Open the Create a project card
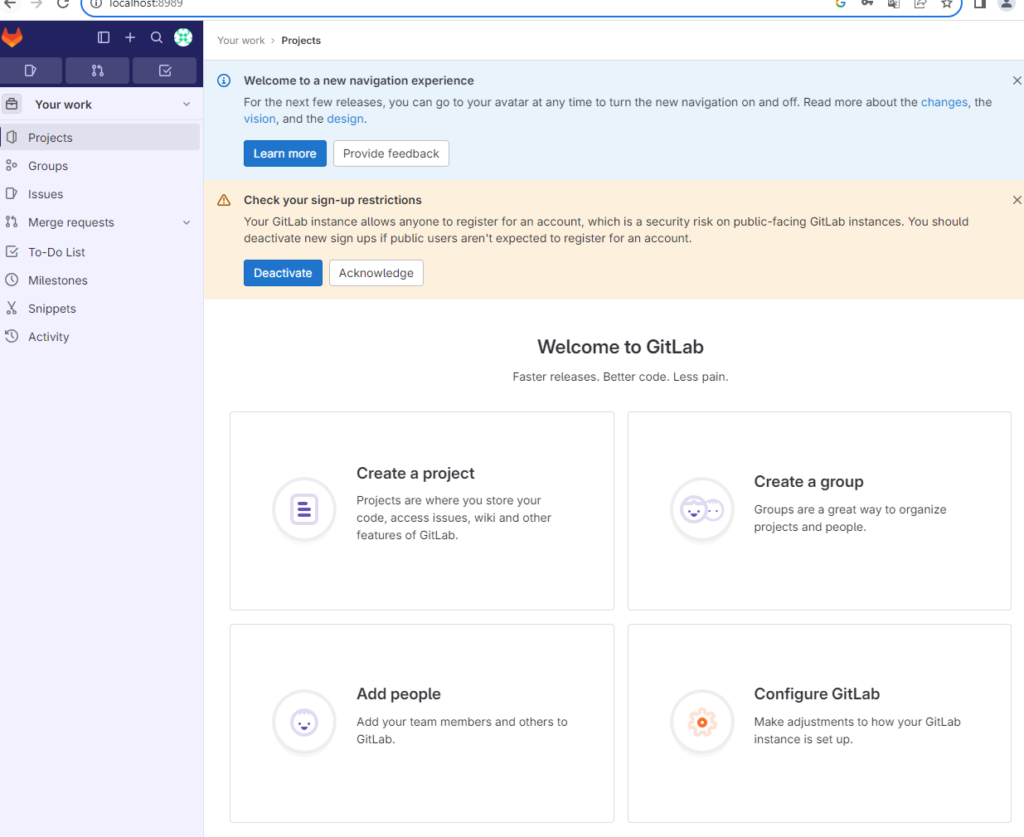Image resolution: width=1024 pixels, height=837 pixels. 421,510
